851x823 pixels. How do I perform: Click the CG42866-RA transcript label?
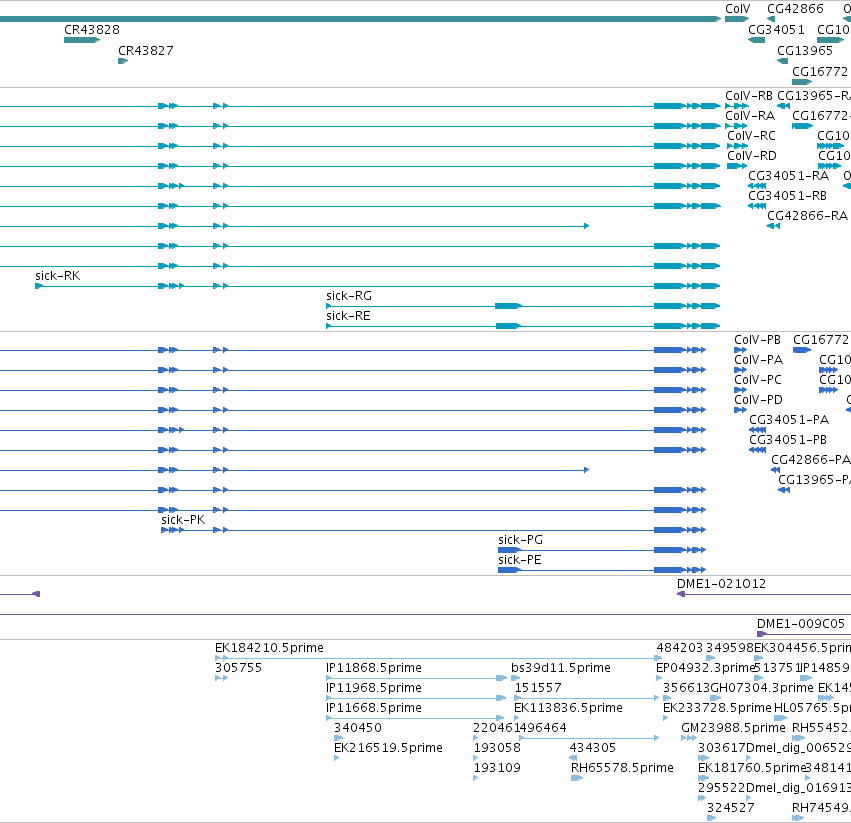(807, 216)
